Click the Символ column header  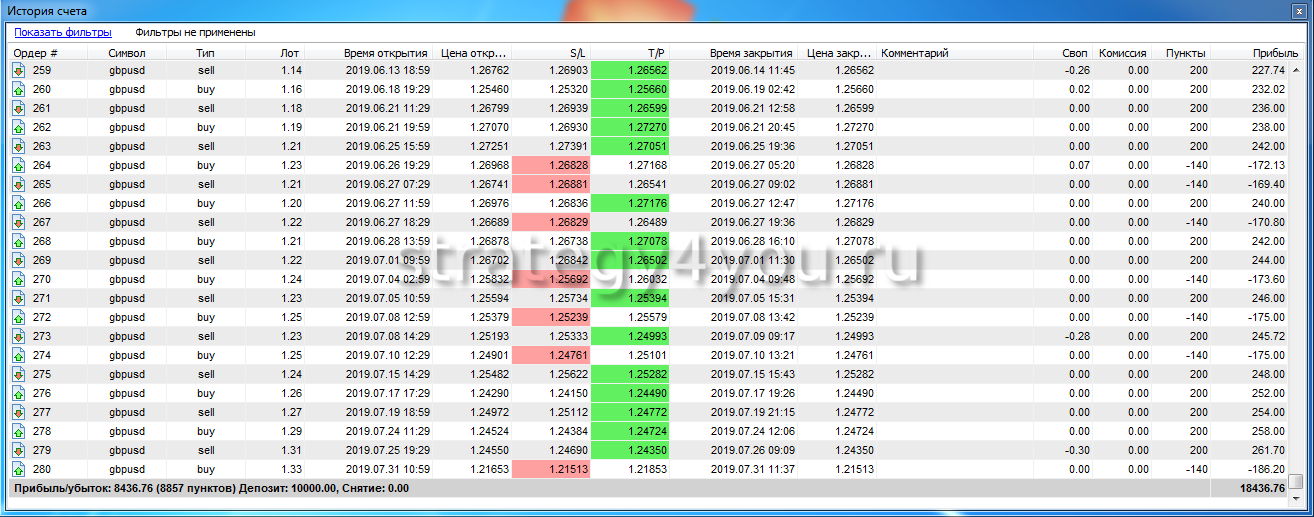[127, 53]
